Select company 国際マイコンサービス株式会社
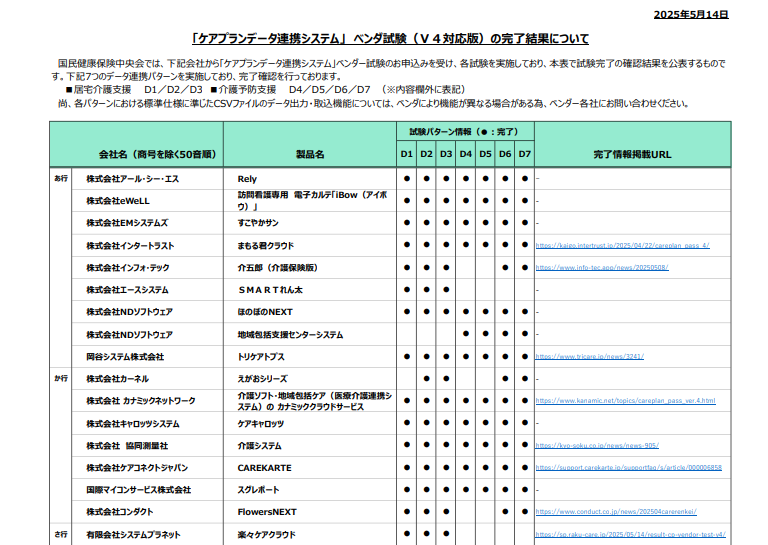 pyautogui.click(x=138, y=490)
